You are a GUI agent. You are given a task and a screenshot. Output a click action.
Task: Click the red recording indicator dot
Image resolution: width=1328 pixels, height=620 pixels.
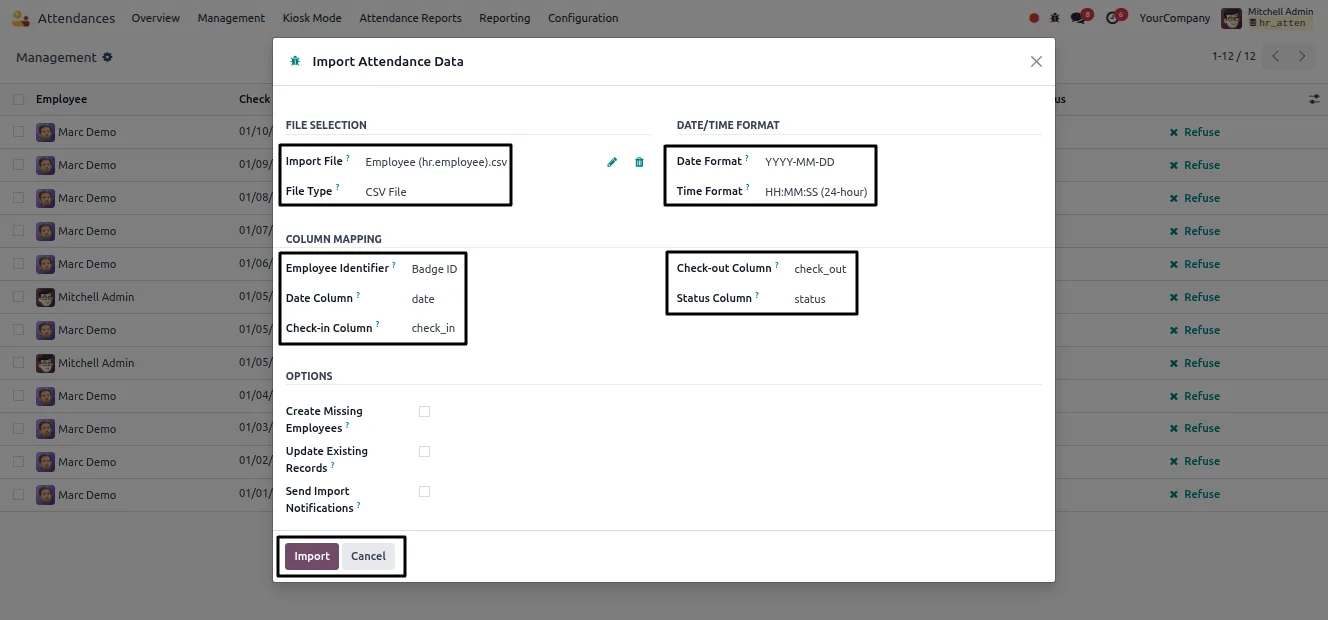coord(1034,18)
